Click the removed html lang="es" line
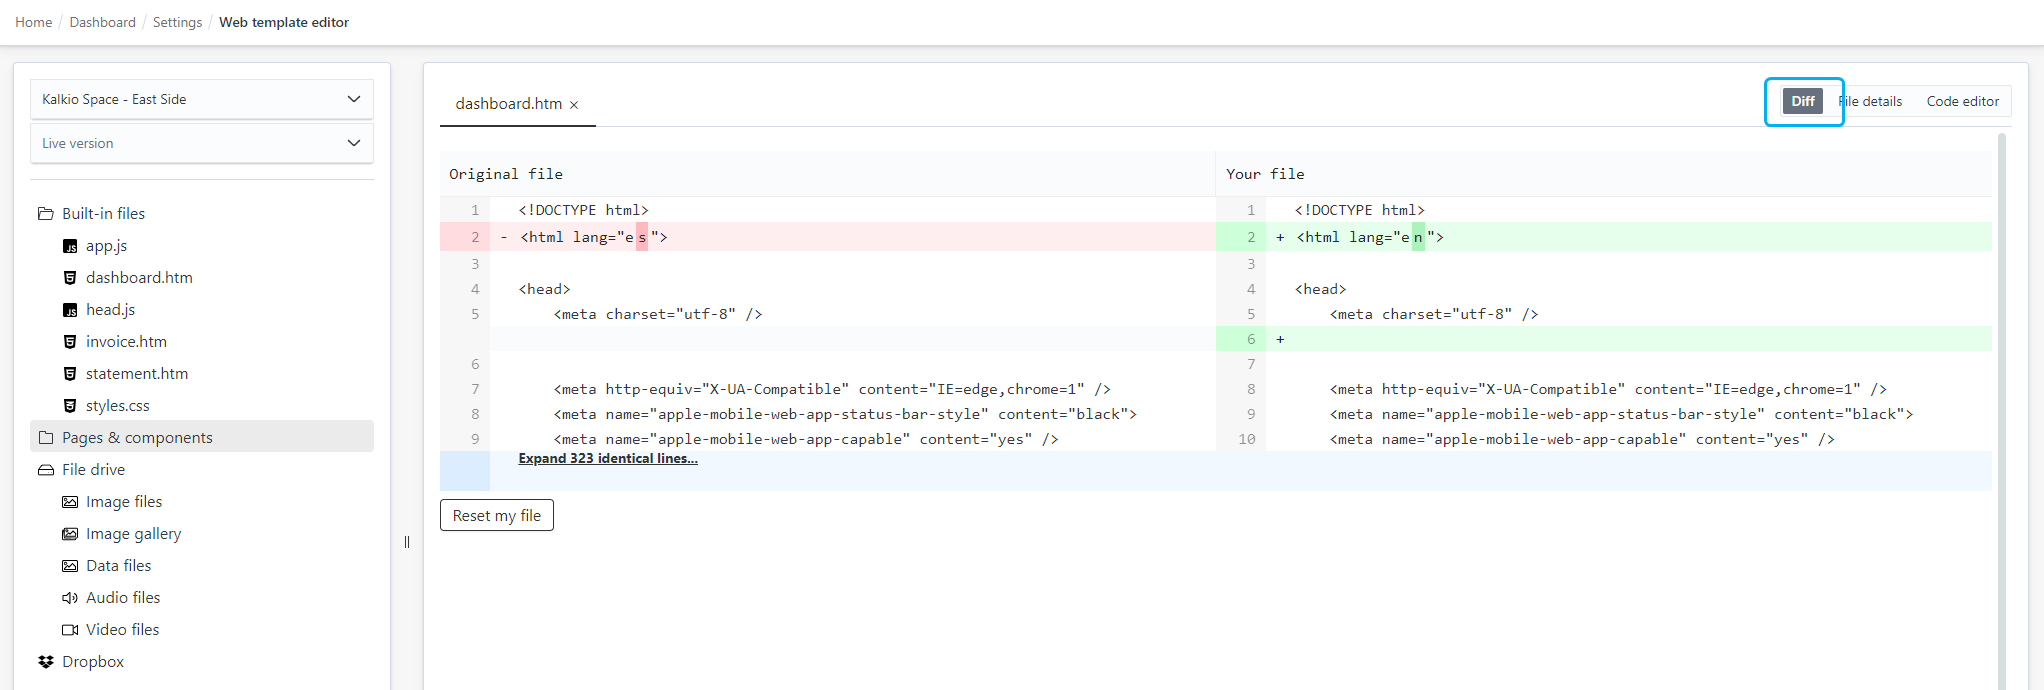2044x690 pixels. tap(828, 237)
